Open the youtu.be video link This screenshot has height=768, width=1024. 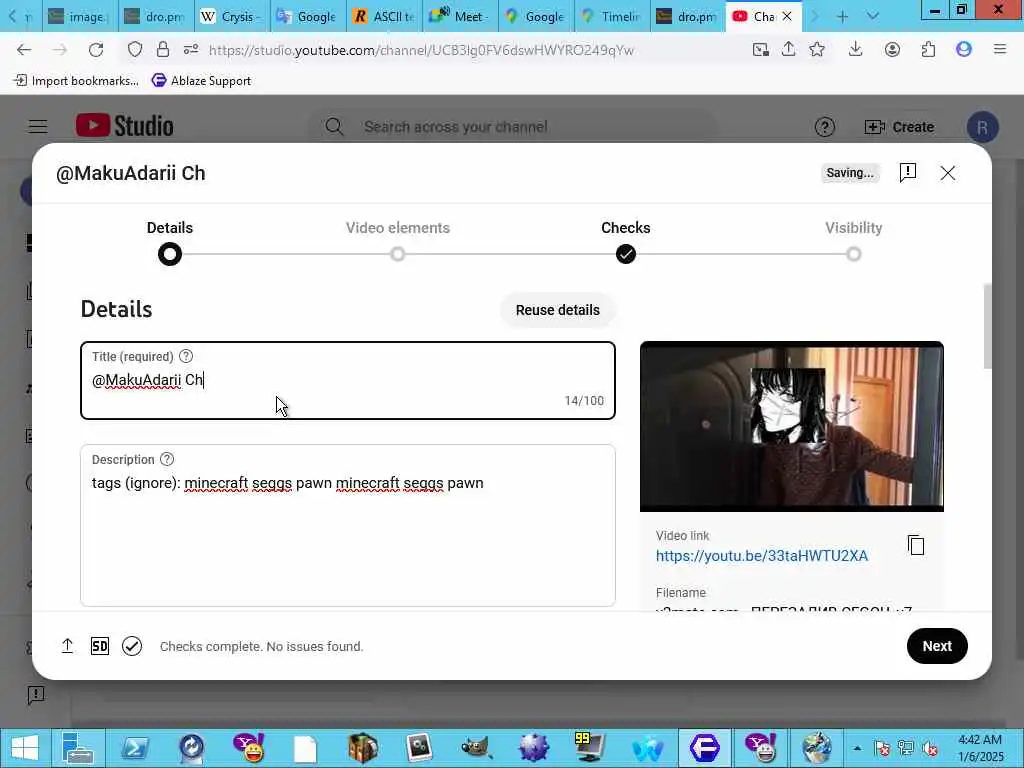point(761,556)
